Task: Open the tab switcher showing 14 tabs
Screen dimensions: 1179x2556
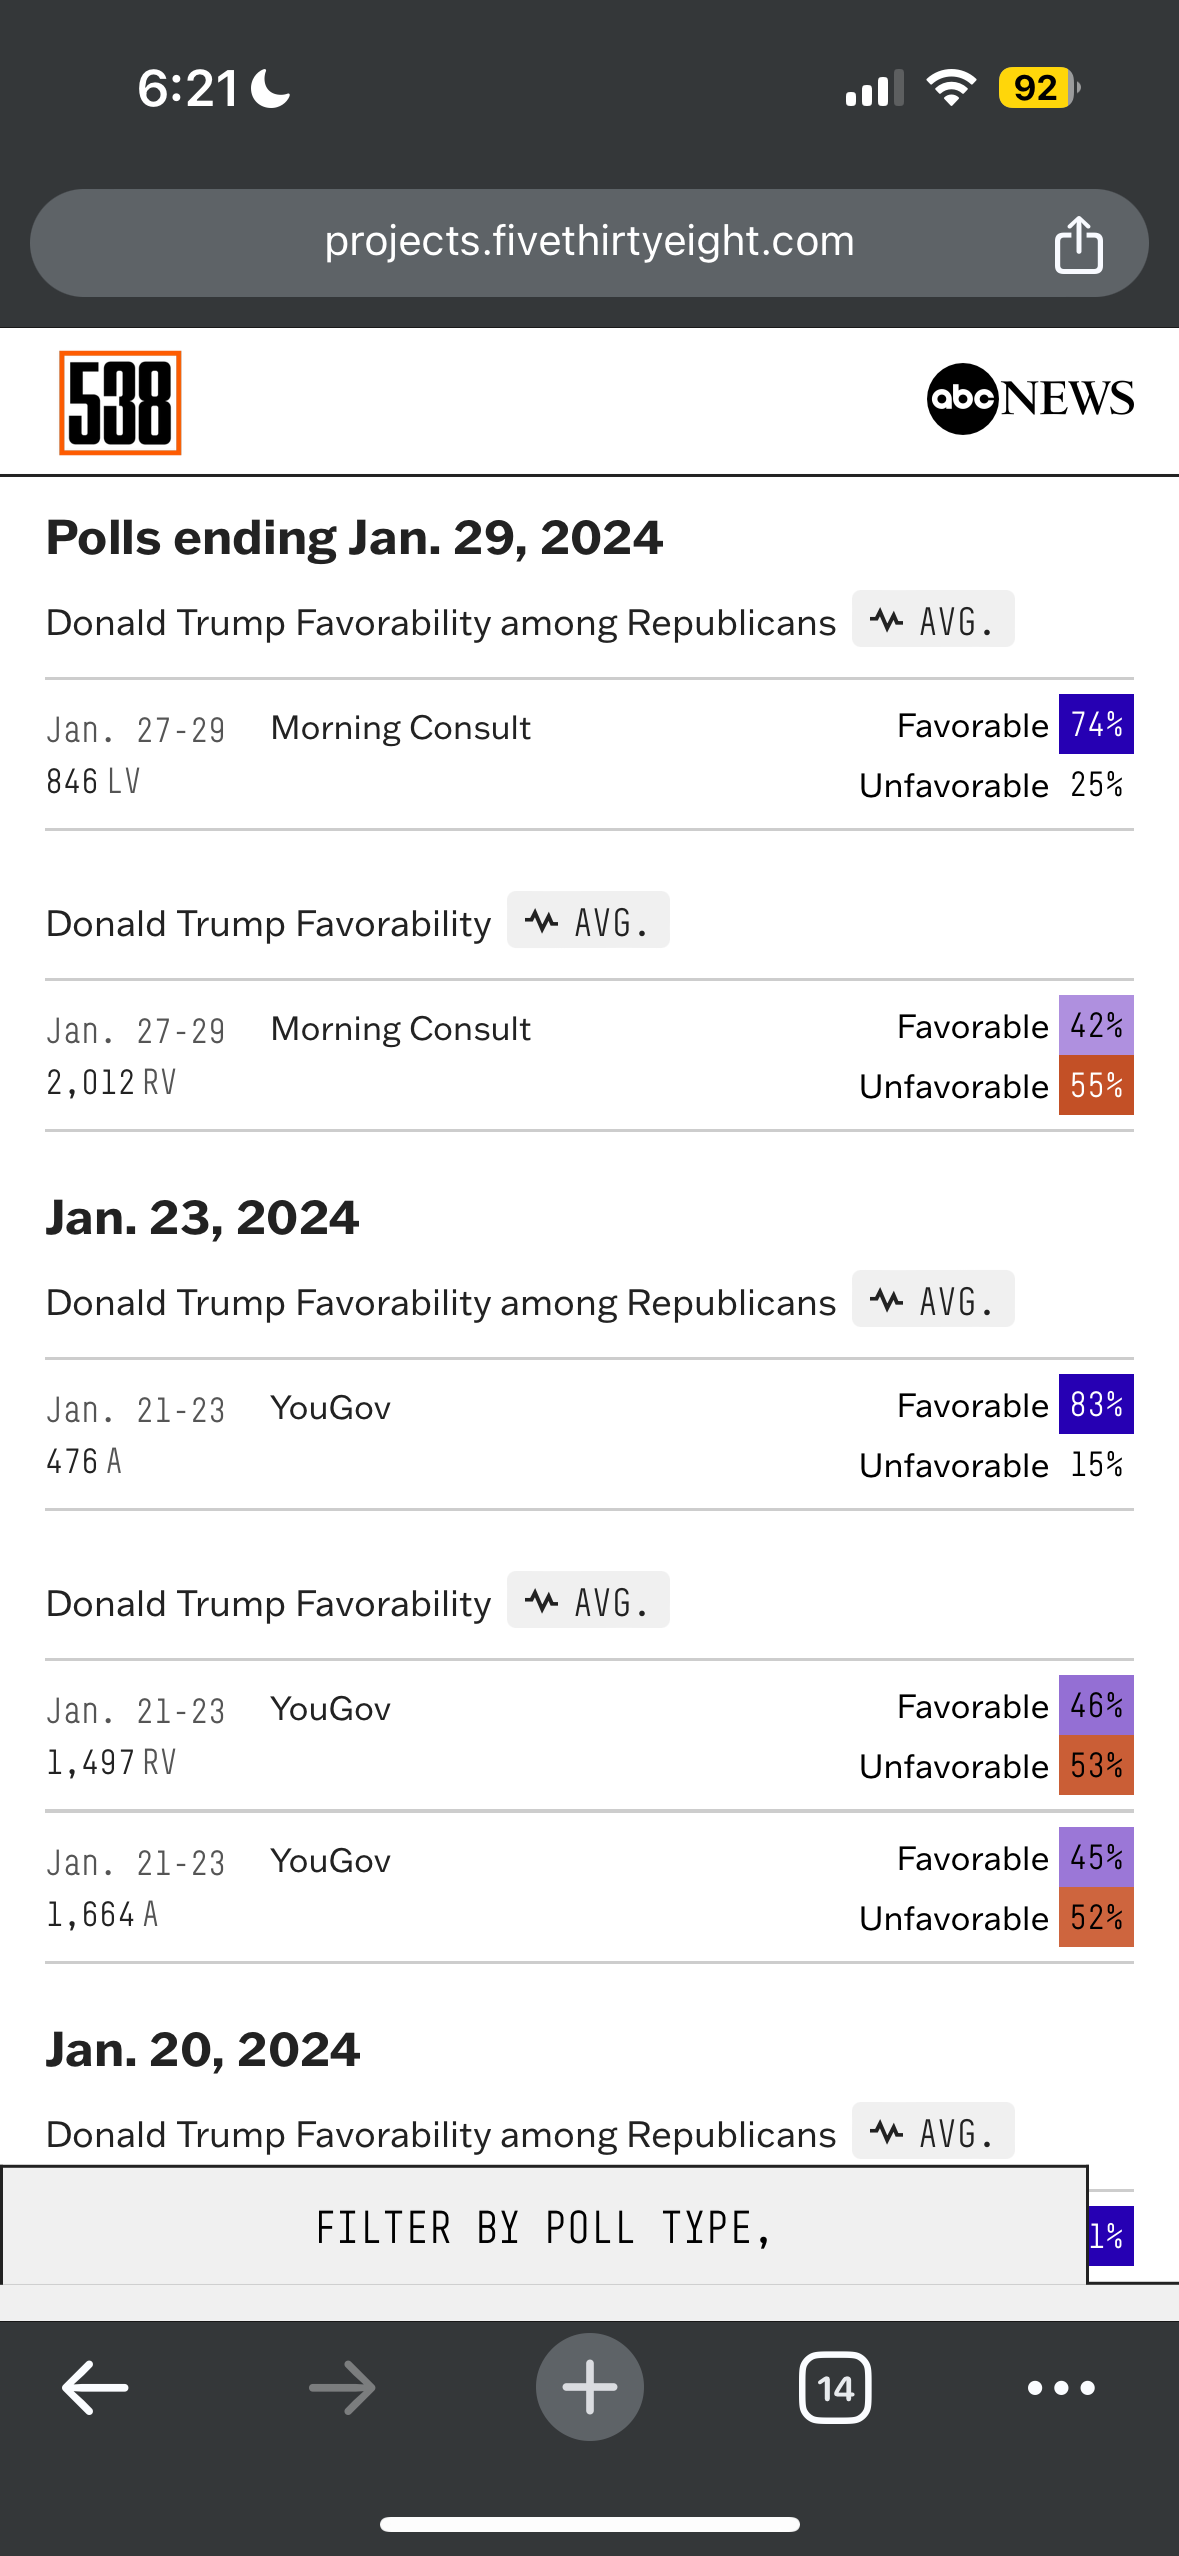Action: pyautogui.click(x=835, y=2388)
